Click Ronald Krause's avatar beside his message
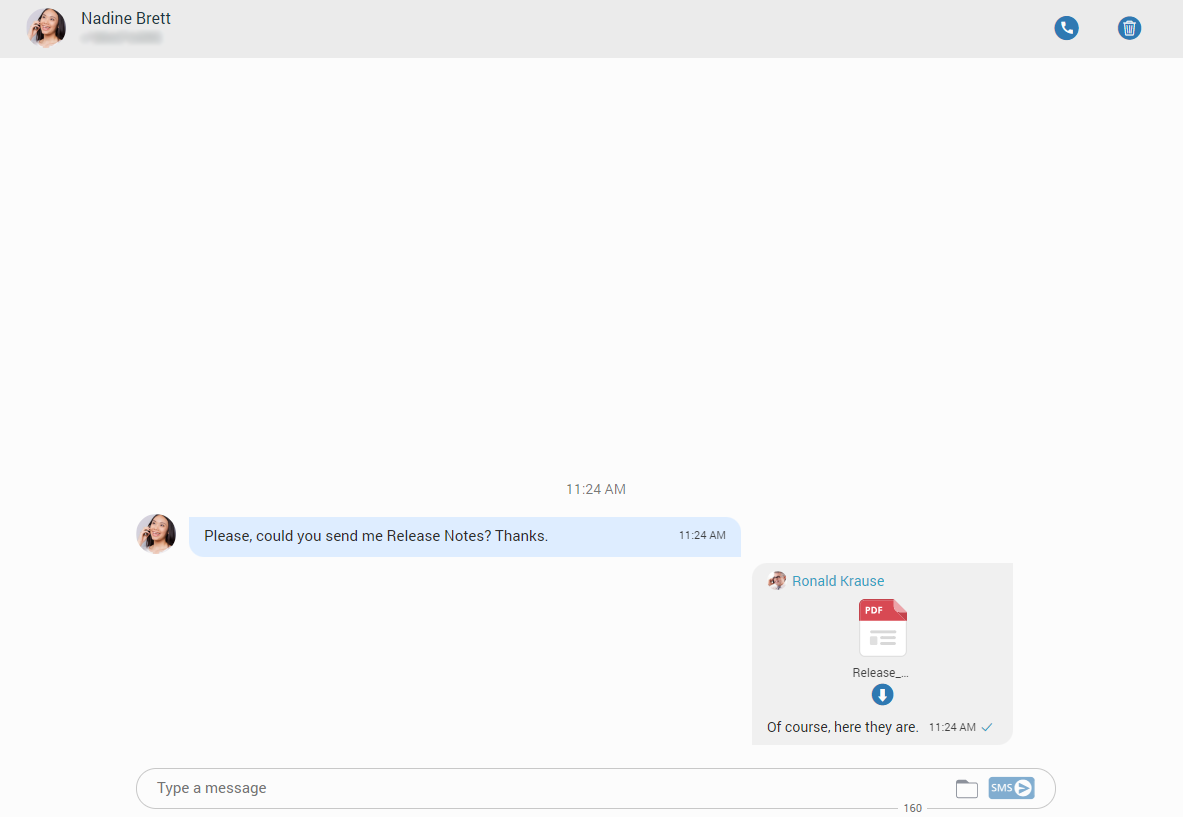 [777, 580]
